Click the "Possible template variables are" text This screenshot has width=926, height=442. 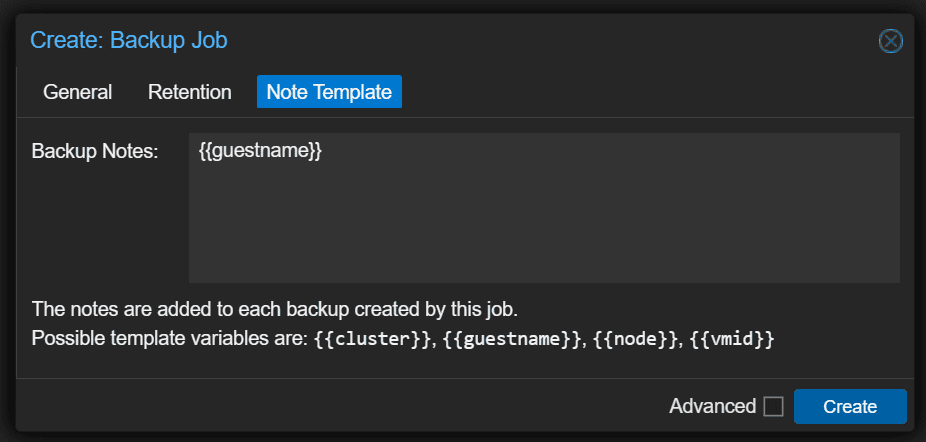coord(168,339)
